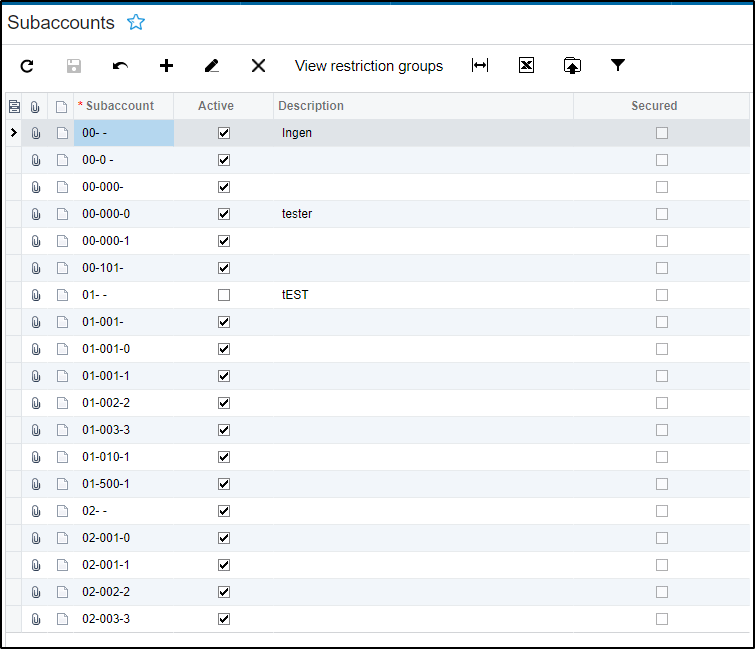The height and width of the screenshot is (649, 755).
Task: Add Subaccounts to favorites with star icon
Action: tap(136, 22)
